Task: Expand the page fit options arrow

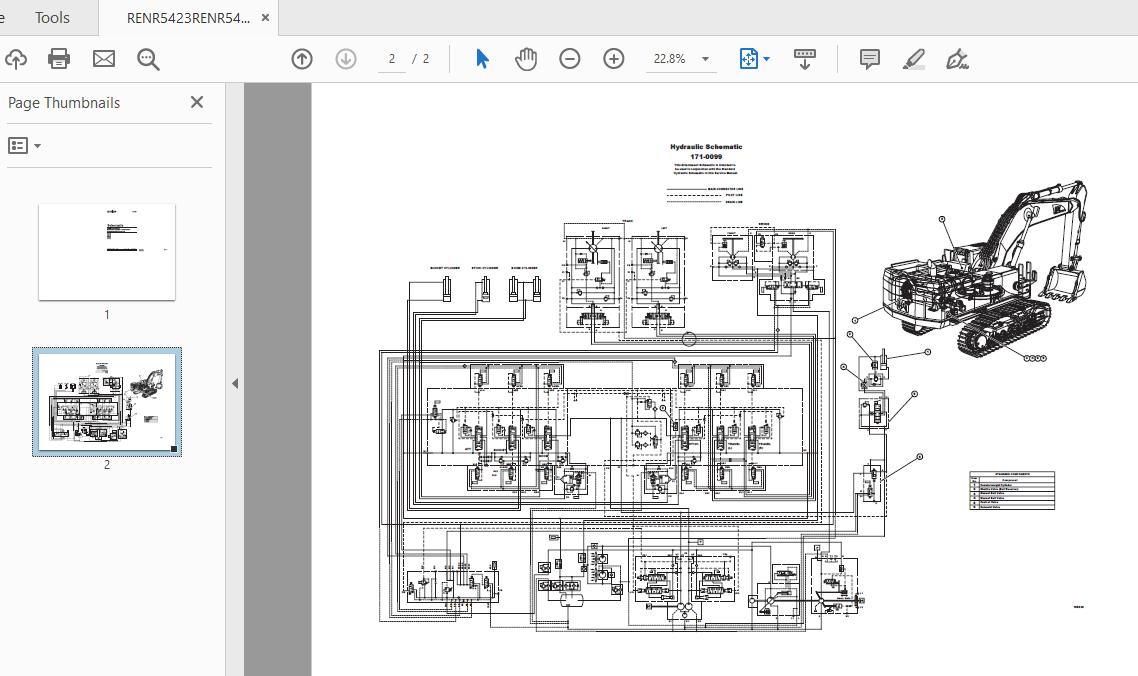Action: click(766, 59)
